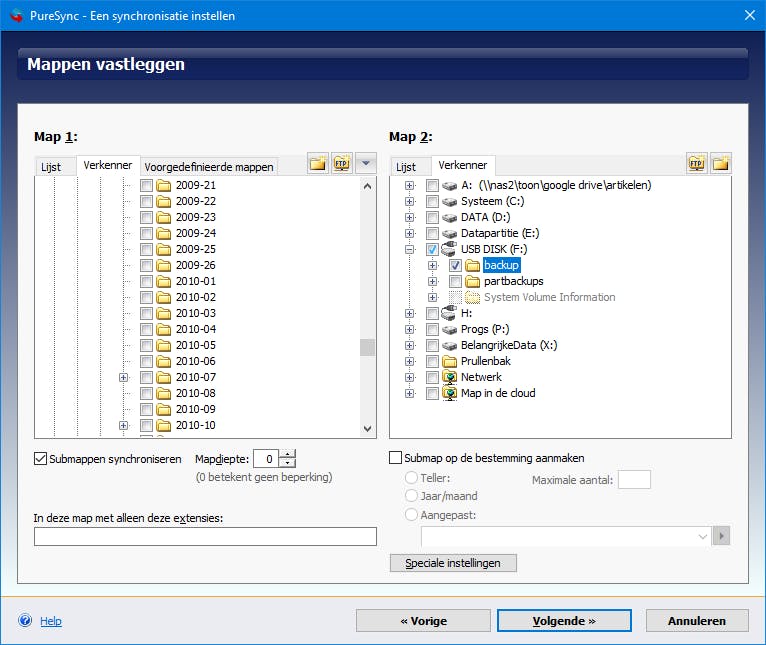Click arrow button beside Aangepast combo box
766x645 pixels.
[x=721, y=536]
